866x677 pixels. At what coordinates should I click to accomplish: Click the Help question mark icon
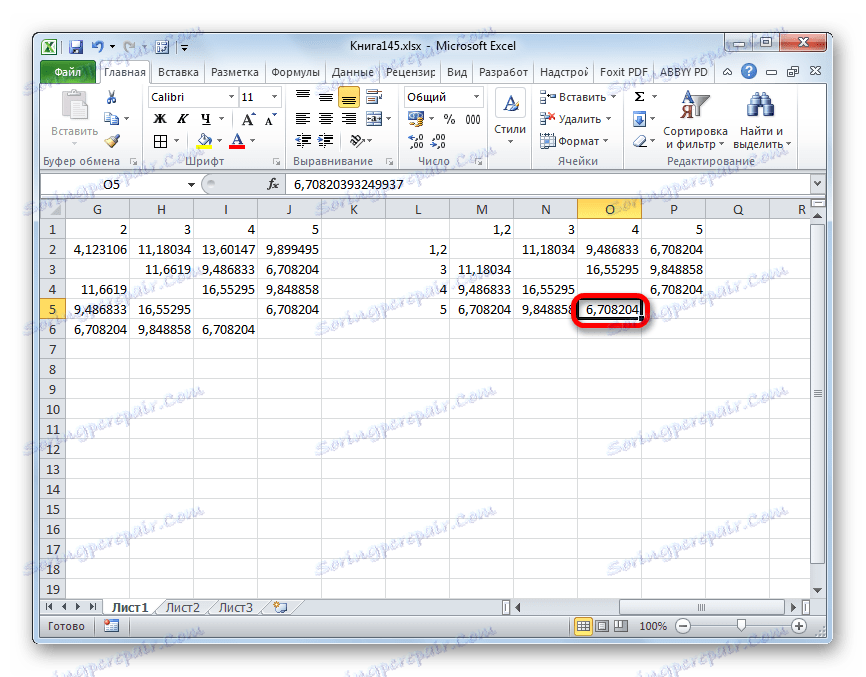click(x=749, y=71)
